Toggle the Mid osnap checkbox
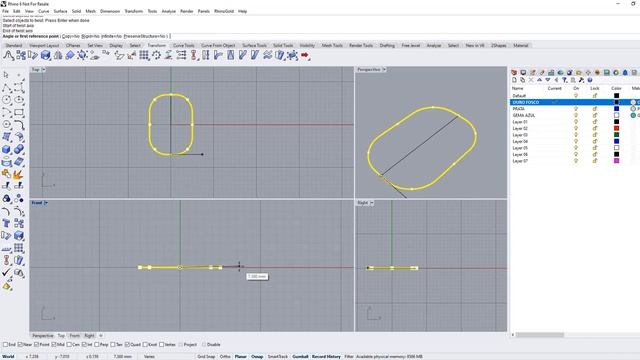Viewport: 640px width, 360px height. pyautogui.click(x=54, y=344)
